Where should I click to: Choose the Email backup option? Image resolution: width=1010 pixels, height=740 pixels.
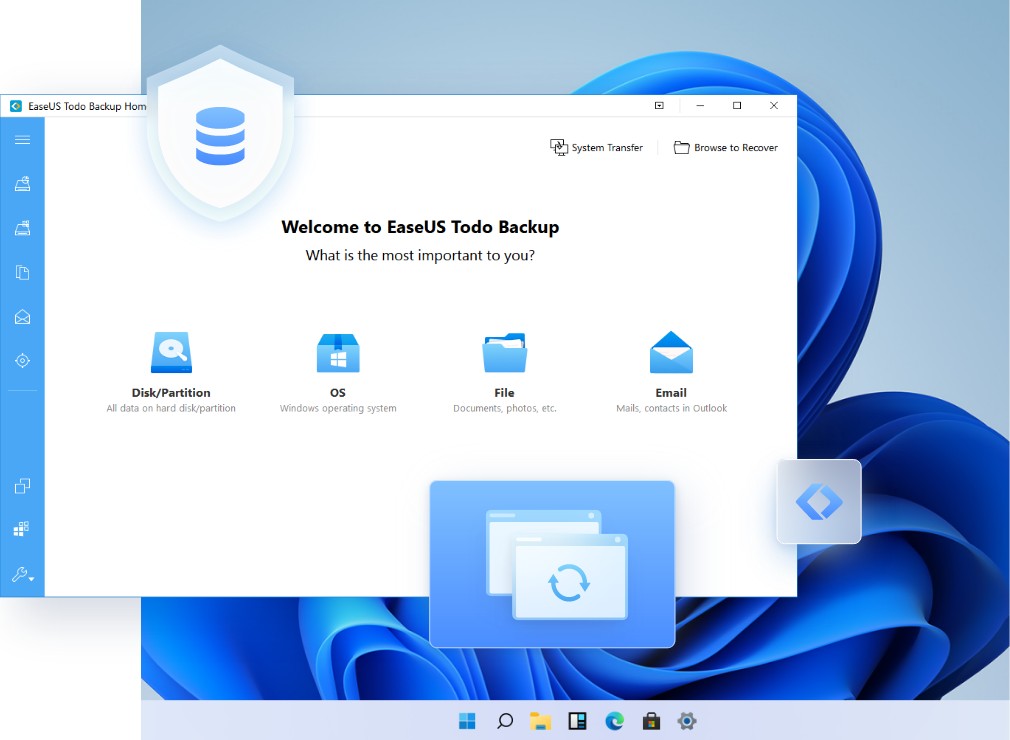click(671, 372)
